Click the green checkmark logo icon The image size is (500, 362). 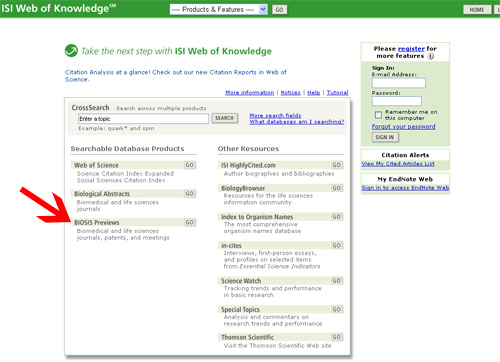[71, 51]
